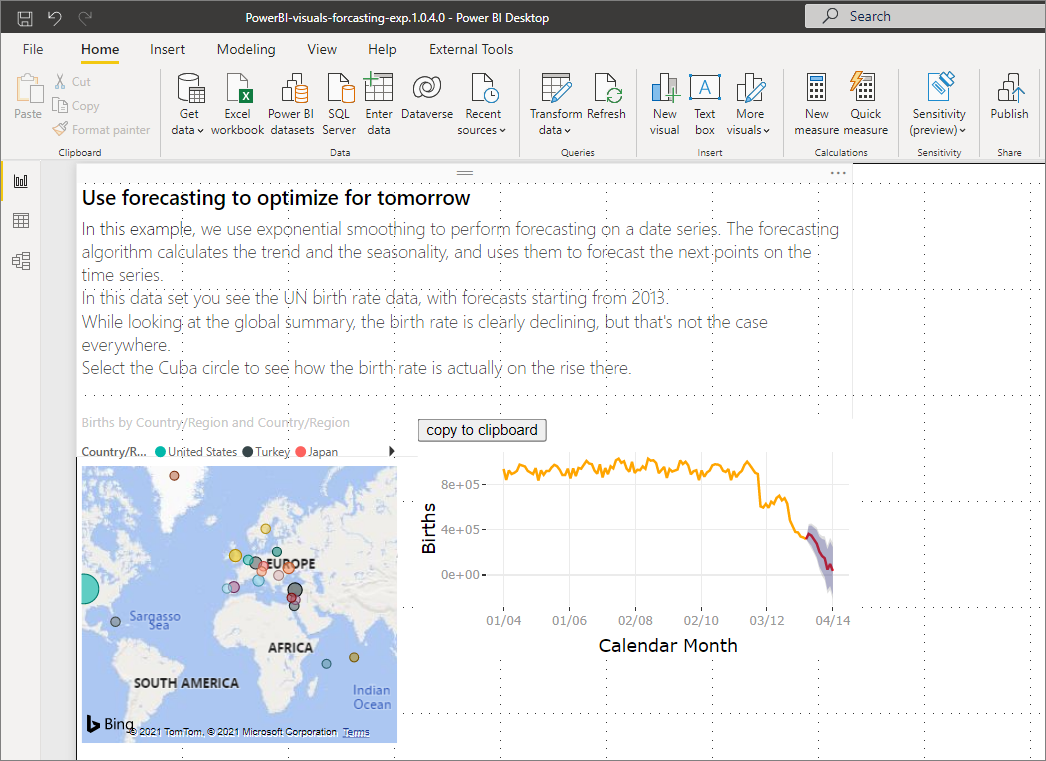Image resolution: width=1046 pixels, height=761 pixels.
Task: Insert a New visual
Action: (x=664, y=104)
